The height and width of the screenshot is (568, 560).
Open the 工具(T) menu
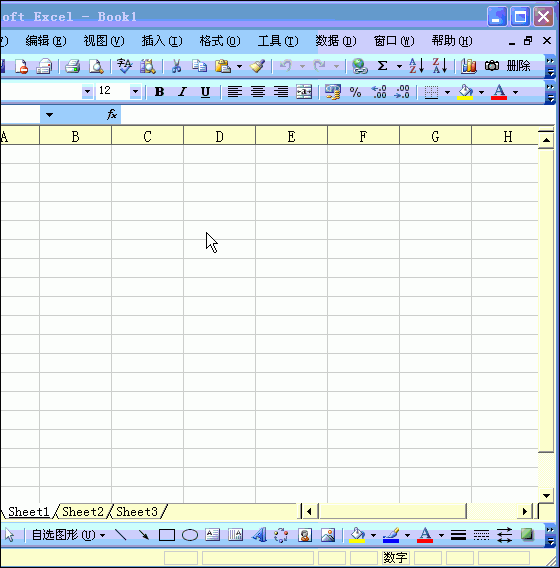(278, 41)
